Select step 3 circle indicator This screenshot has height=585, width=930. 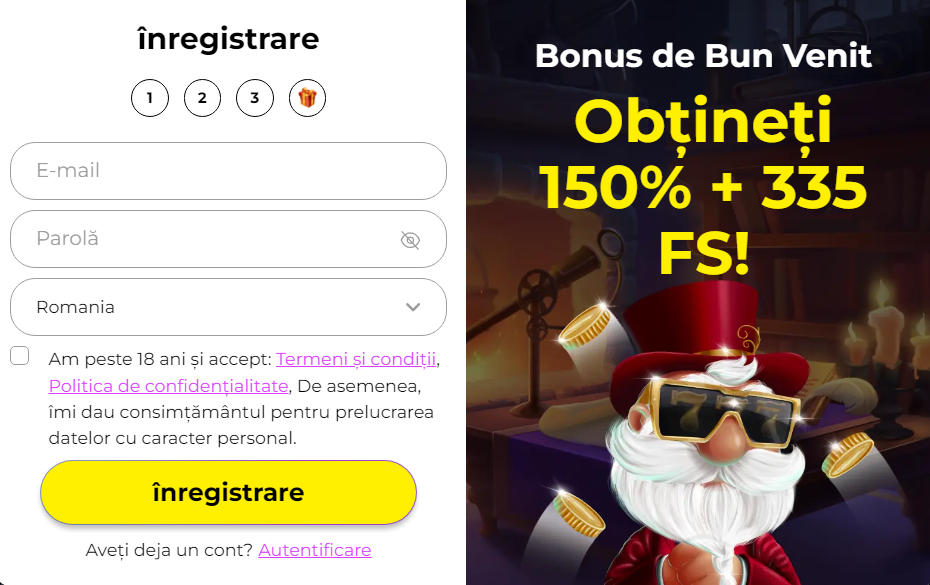[x=254, y=98]
